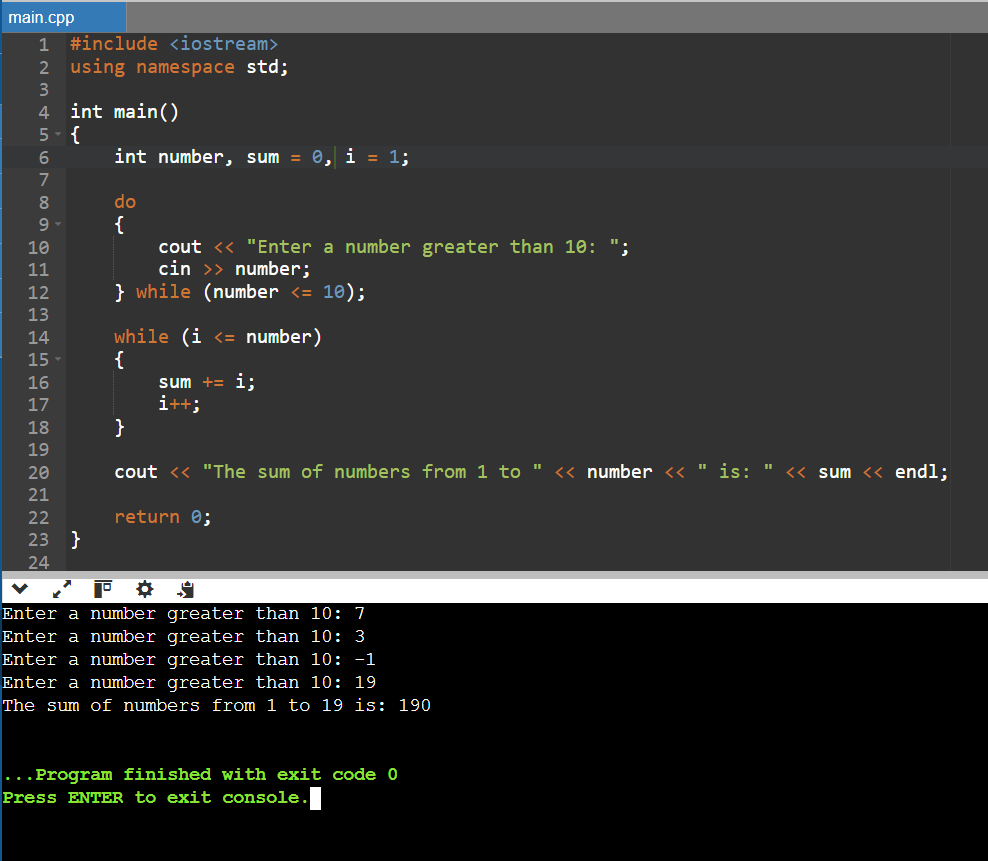Click on 'namespace' keyword in line 2
This screenshot has width=988, height=861.
(x=185, y=67)
